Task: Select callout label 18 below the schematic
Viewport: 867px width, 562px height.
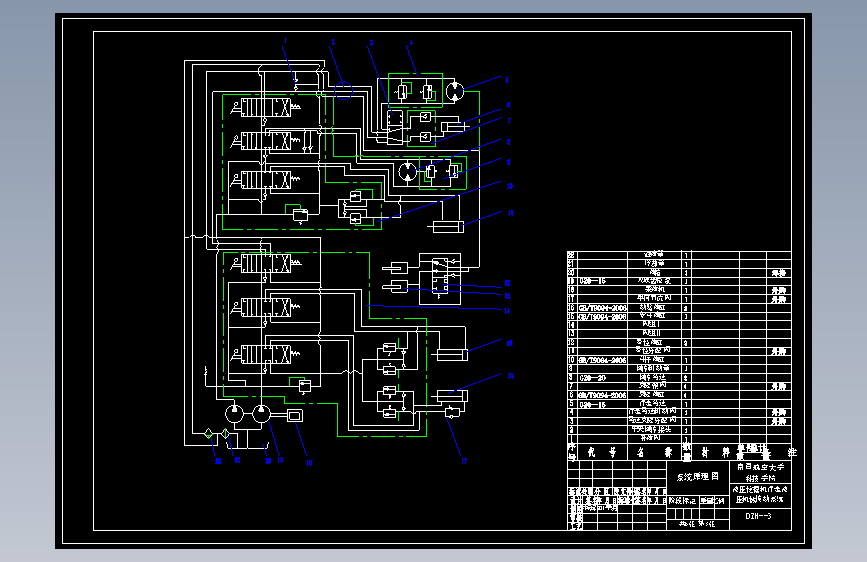Action: [x=309, y=463]
